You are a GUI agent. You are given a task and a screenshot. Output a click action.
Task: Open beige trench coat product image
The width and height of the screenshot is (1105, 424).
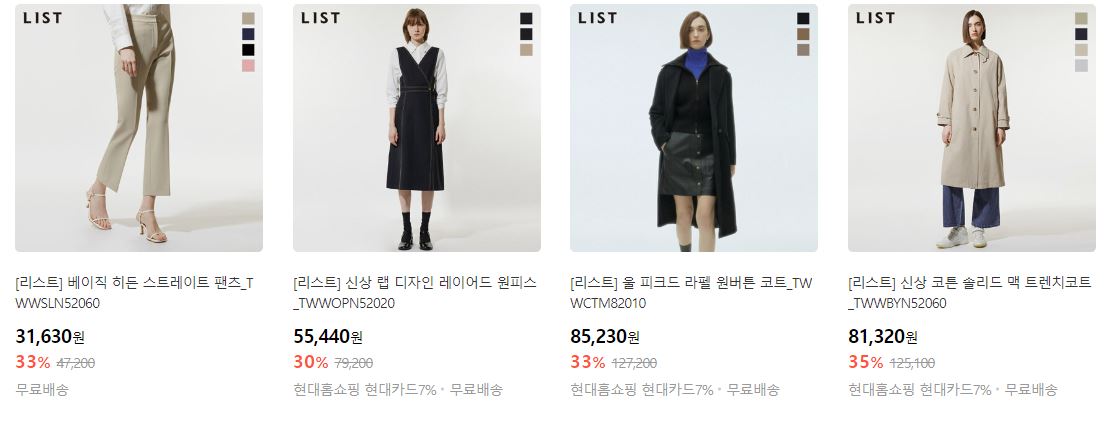972,128
